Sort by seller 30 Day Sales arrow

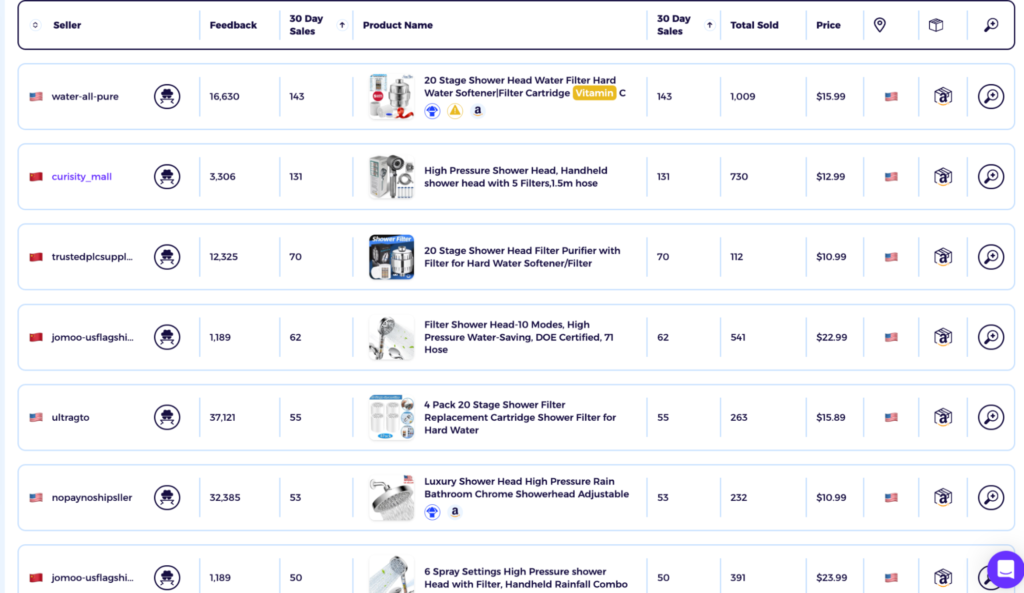click(x=342, y=25)
